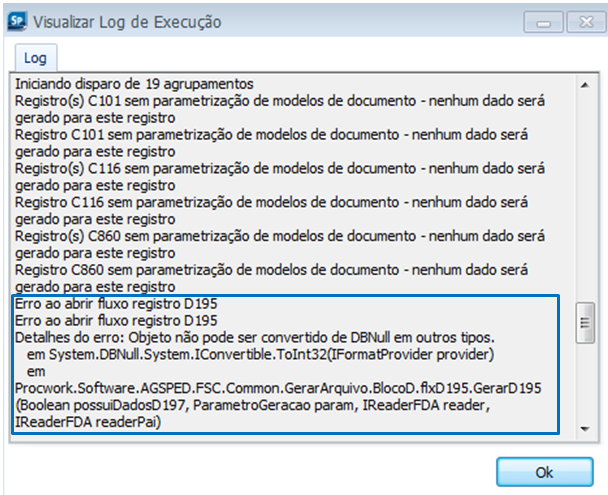Screen dimensions: 608x495
Task: Click the scrollbar down arrow
Action: point(587,430)
